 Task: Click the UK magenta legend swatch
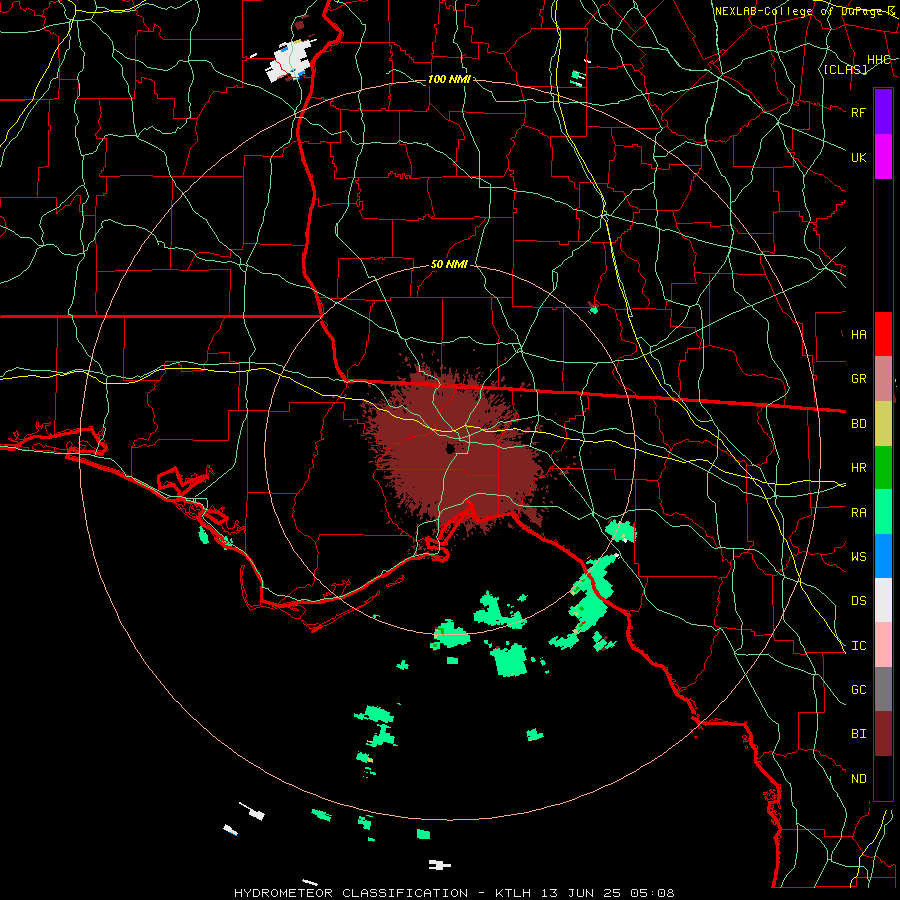point(883,157)
